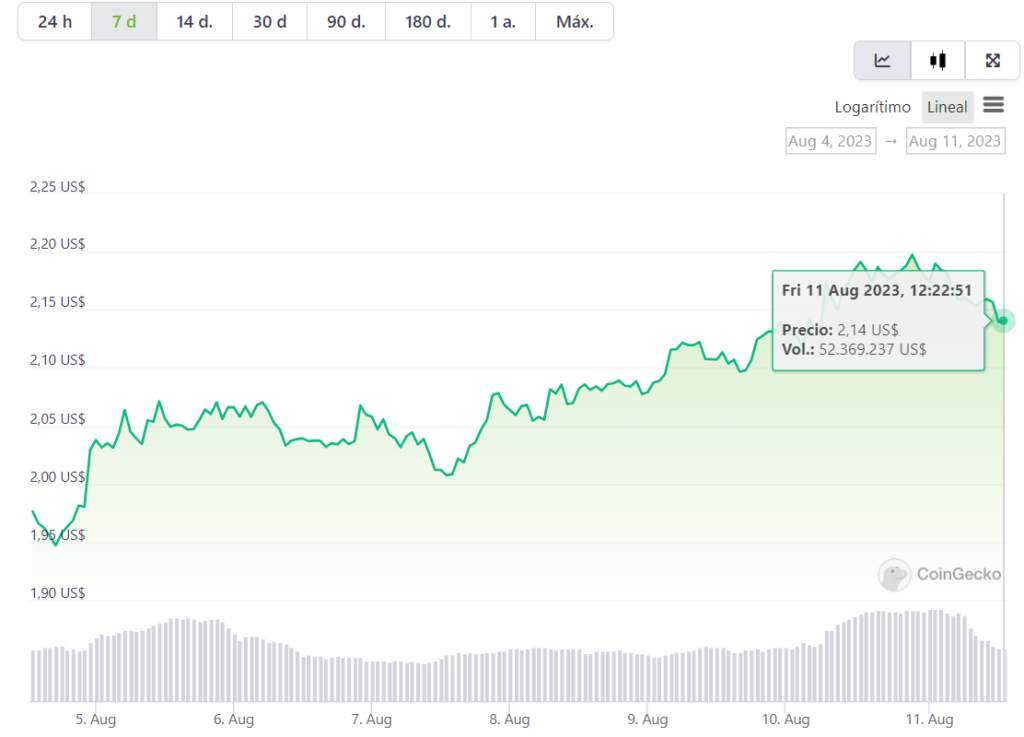
Task: Select the 14 d. time range
Action: pos(195,22)
